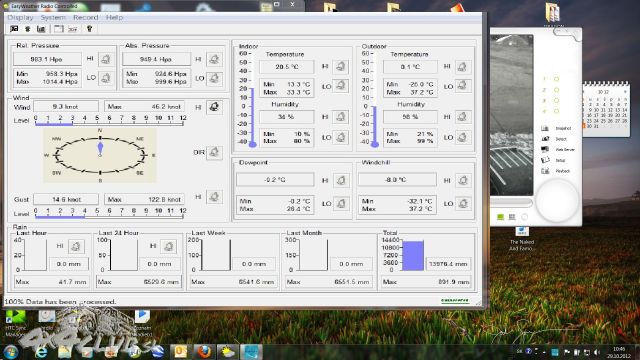Toggle Indoor Temperature LO alarm bell
The width and height of the screenshot is (640, 360).
tap(341, 86)
